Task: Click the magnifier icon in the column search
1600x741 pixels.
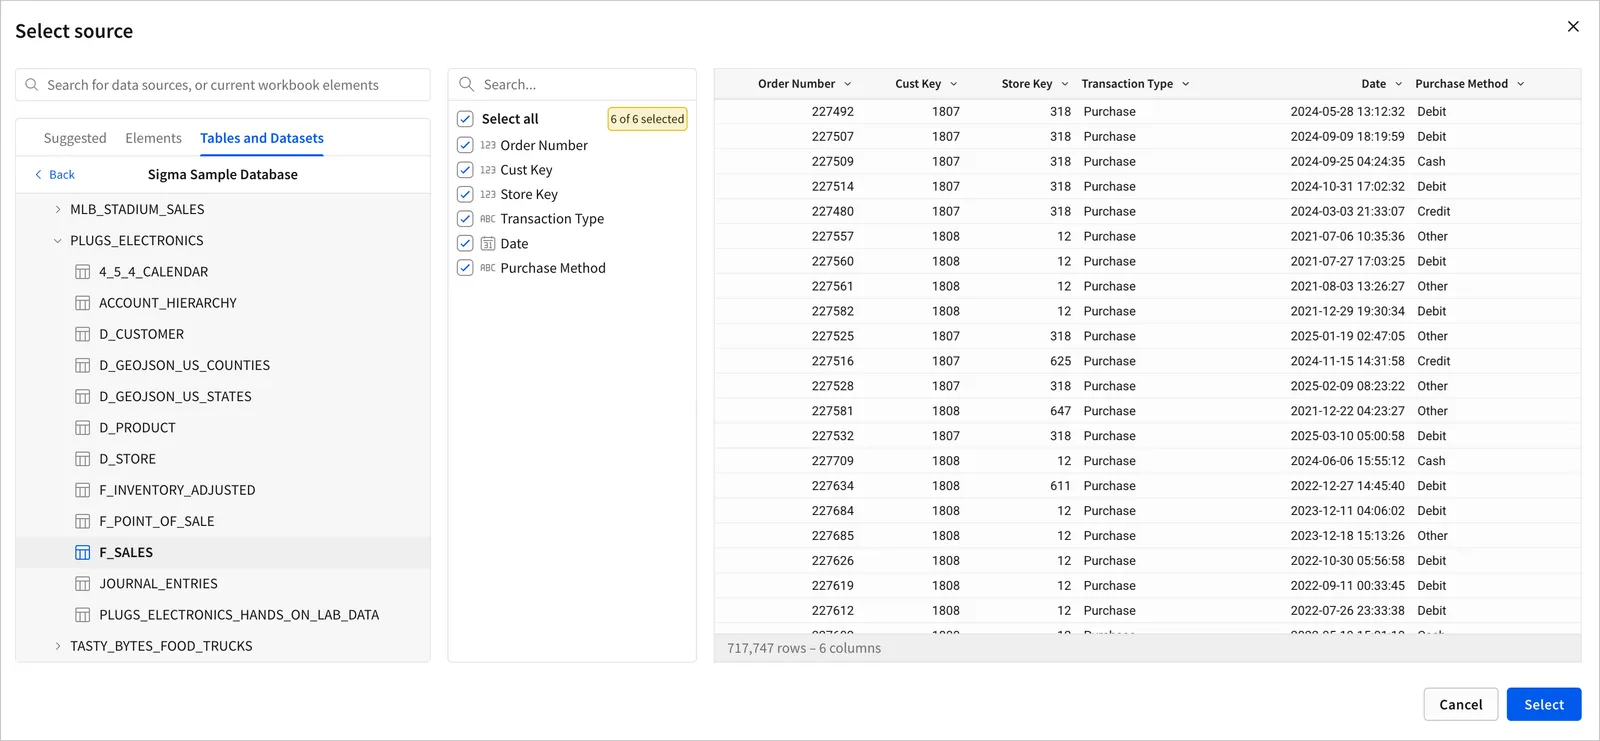Action: [466, 84]
